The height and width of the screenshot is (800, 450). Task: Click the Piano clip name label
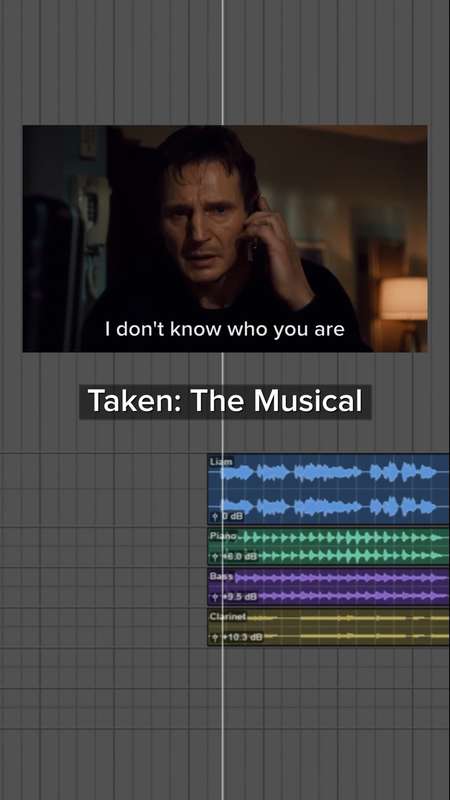pos(223,536)
